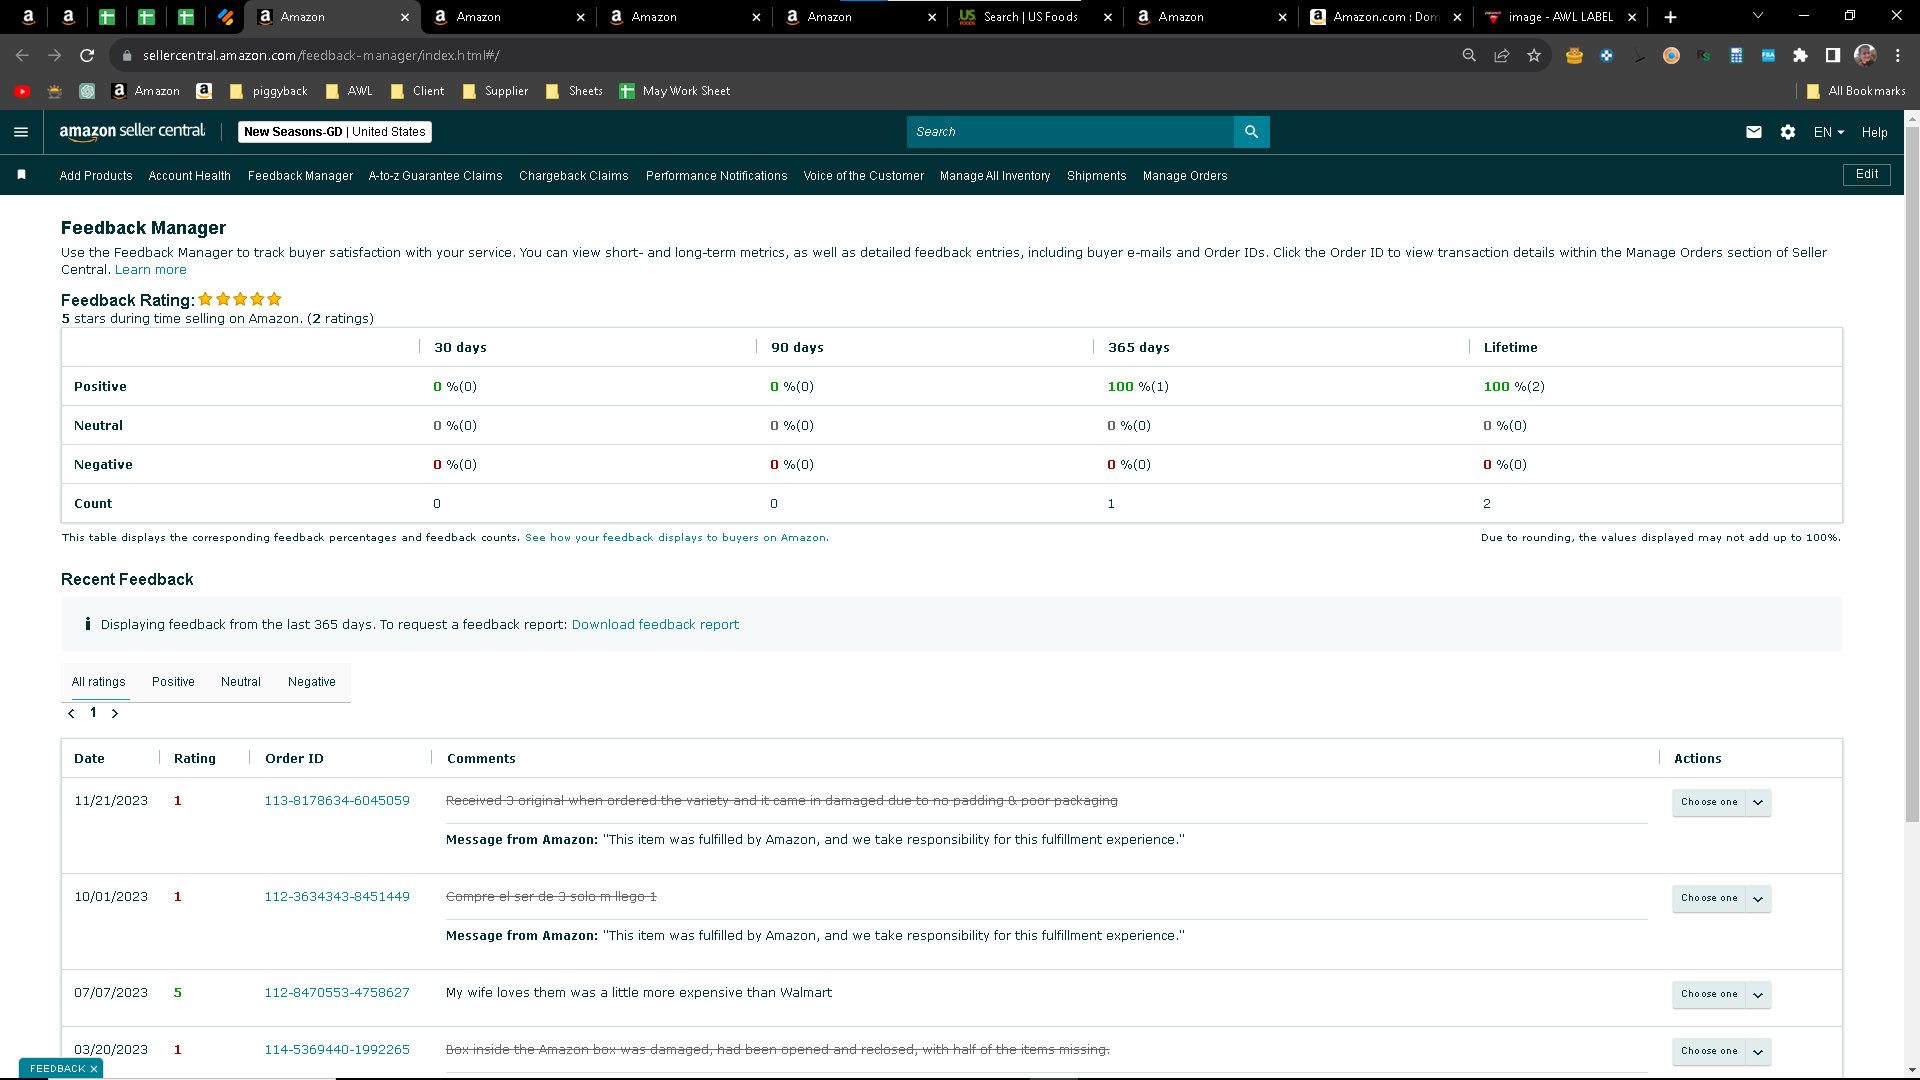Switch to the image - AWL LABEL tab
The height and width of the screenshot is (1080, 1920).
[x=1560, y=17]
